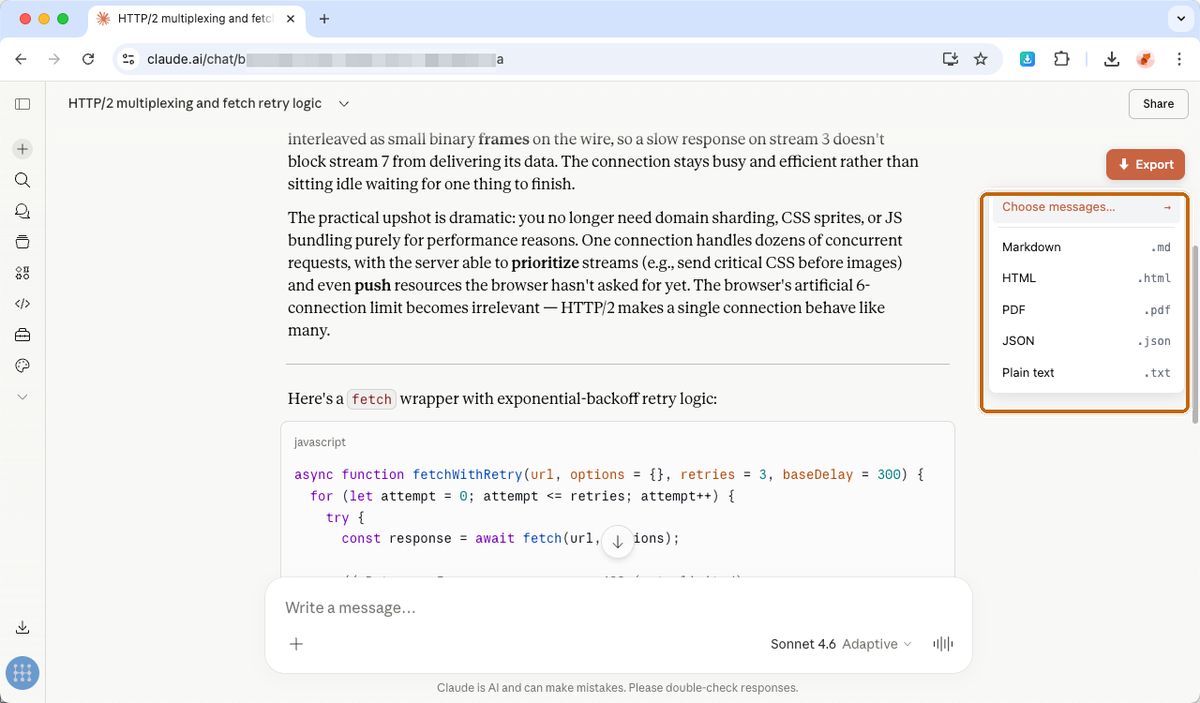1200x703 pixels.
Task: Open the artifacts grid icon in sidebar
Action: tap(22, 273)
